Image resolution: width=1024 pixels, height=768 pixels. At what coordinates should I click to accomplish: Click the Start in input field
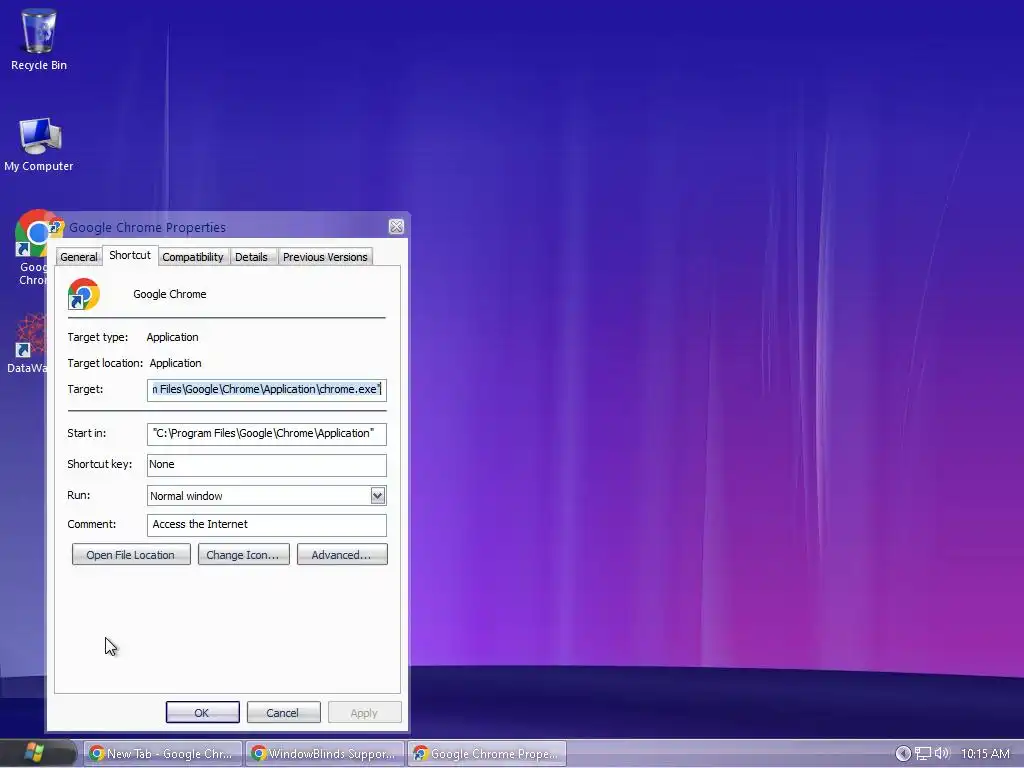coord(266,434)
